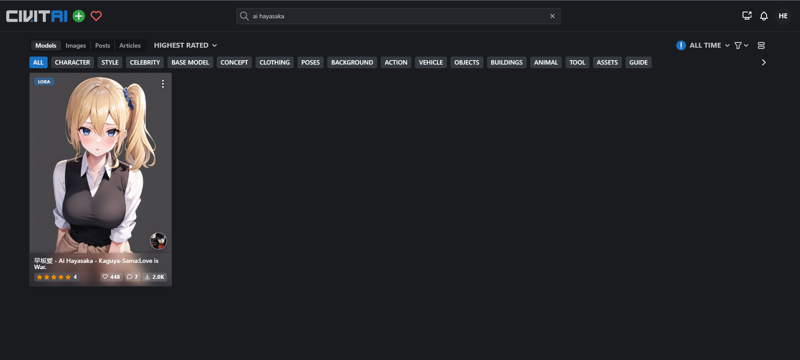Viewport: 800px width, 360px height.
Task: Click the red heart support icon
Action: (x=96, y=16)
